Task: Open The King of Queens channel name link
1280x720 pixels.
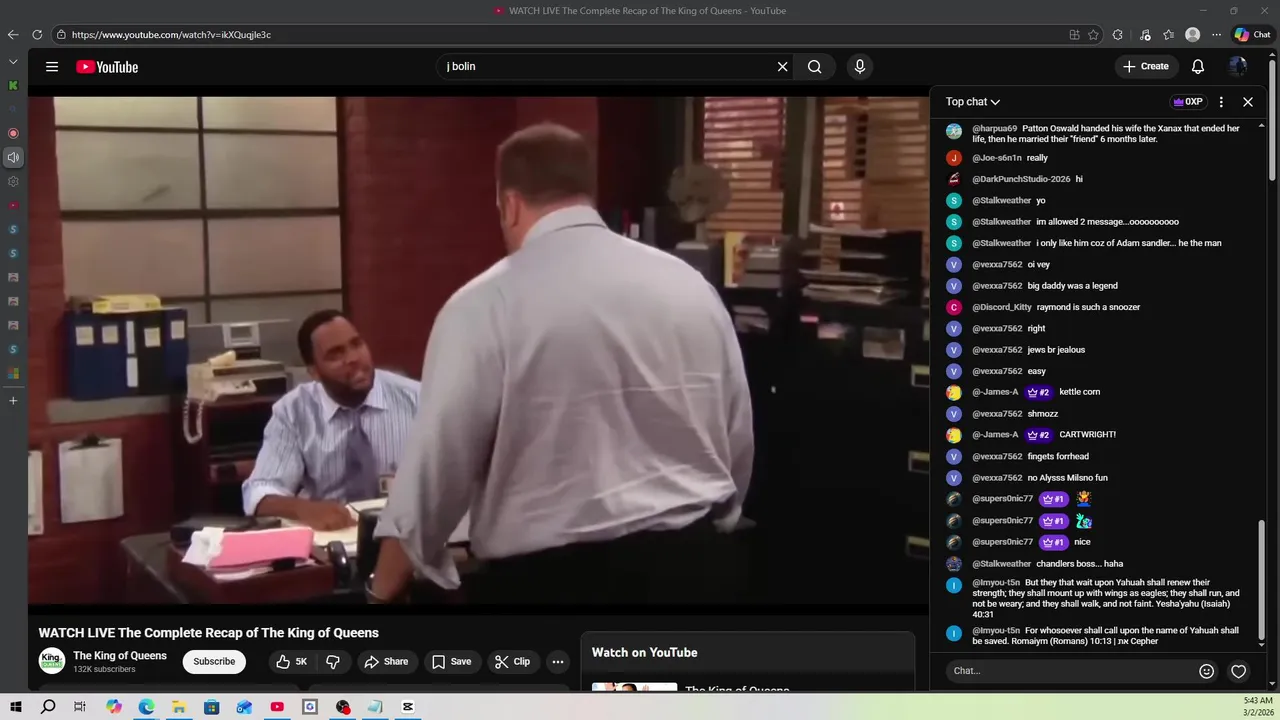Action: pyautogui.click(x=120, y=656)
